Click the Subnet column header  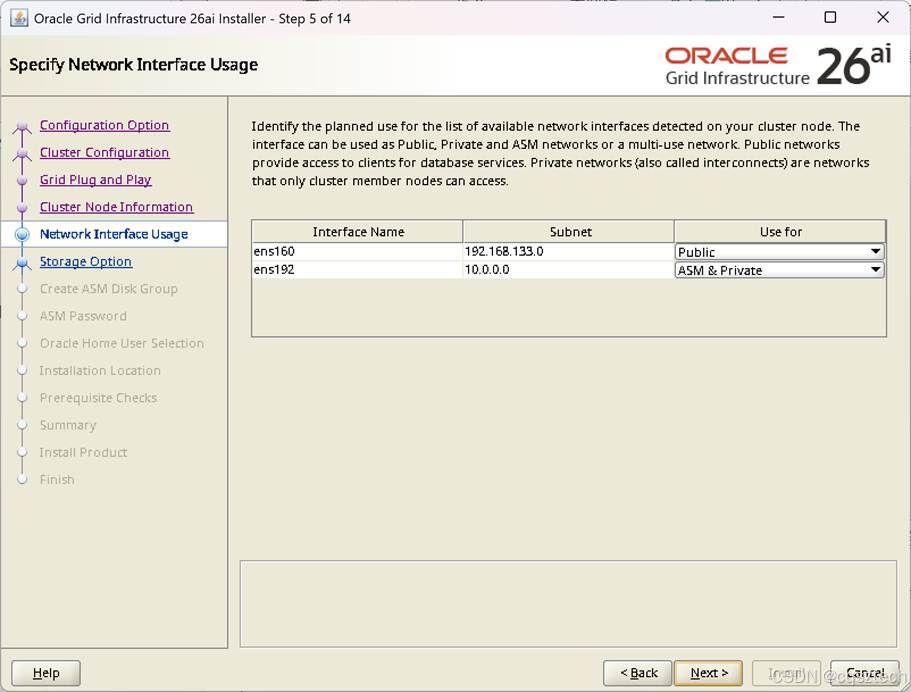569,232
